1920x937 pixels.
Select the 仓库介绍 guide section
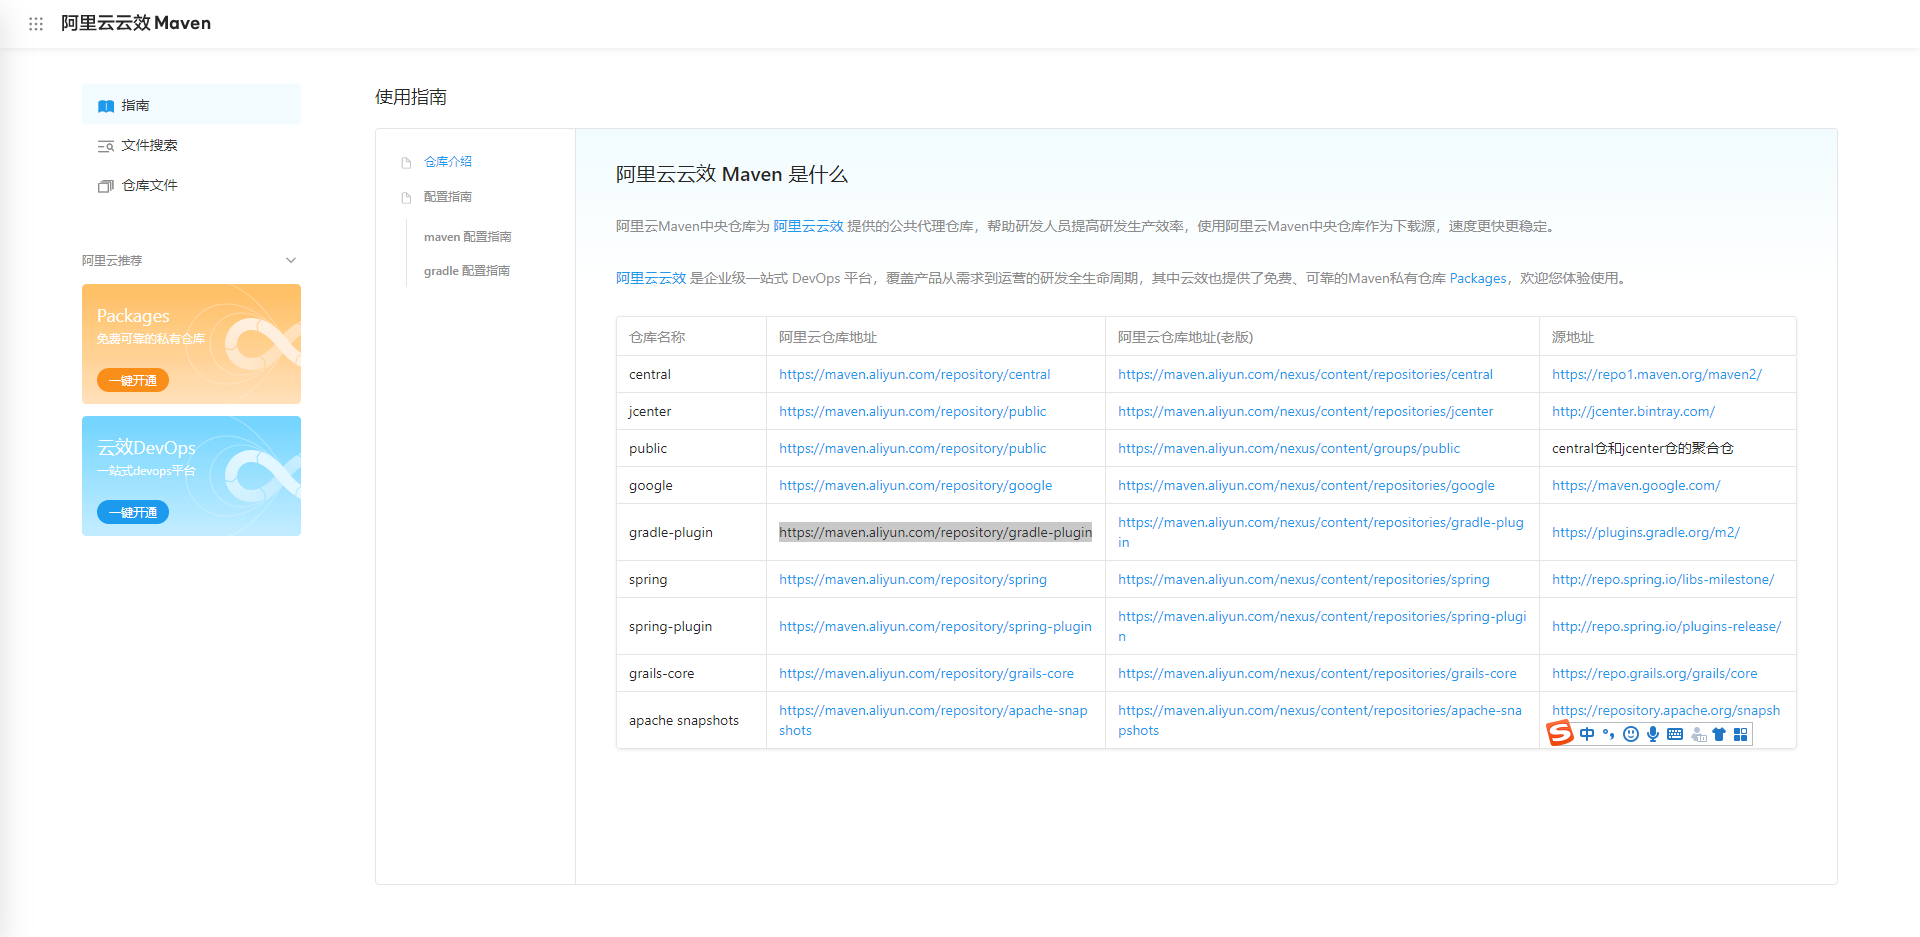448,161
